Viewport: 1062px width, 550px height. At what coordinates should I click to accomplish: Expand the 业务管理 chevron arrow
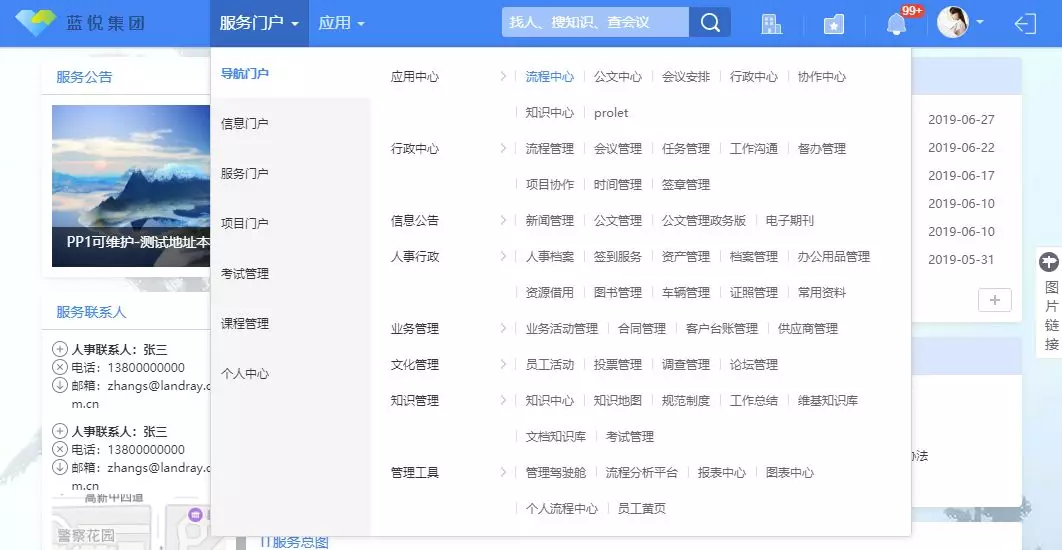point(503,328)
